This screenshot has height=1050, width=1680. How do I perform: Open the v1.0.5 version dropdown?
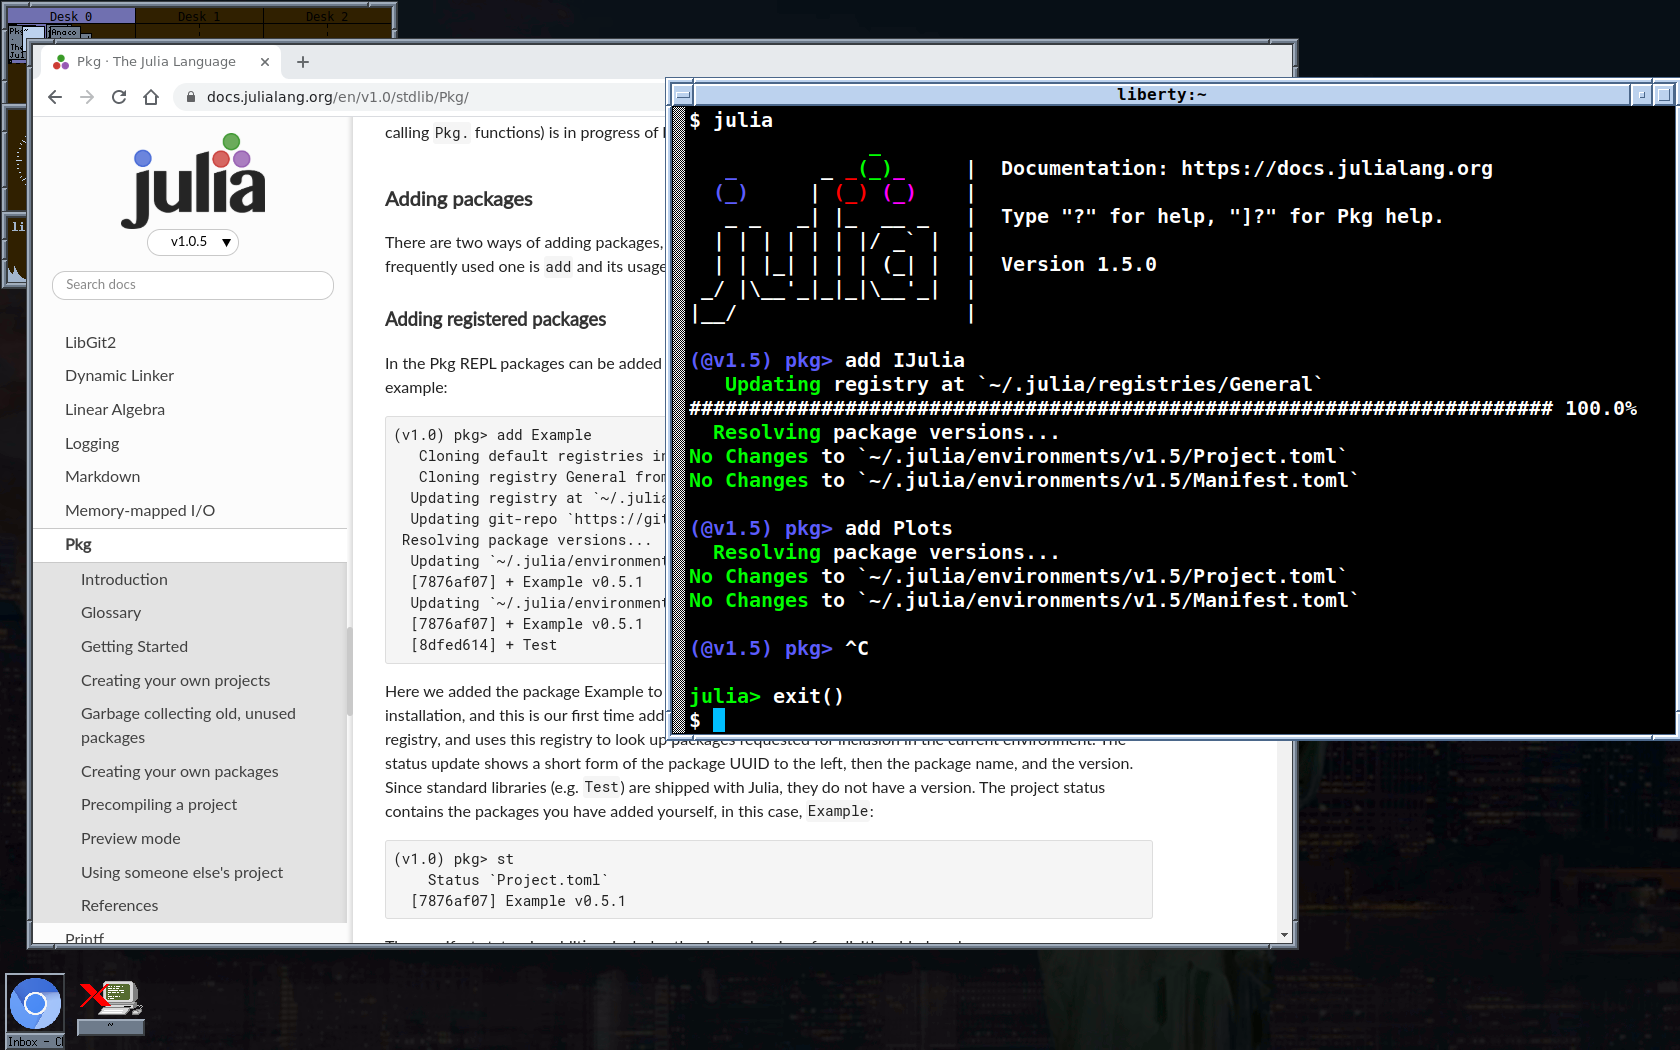(193, 242)
